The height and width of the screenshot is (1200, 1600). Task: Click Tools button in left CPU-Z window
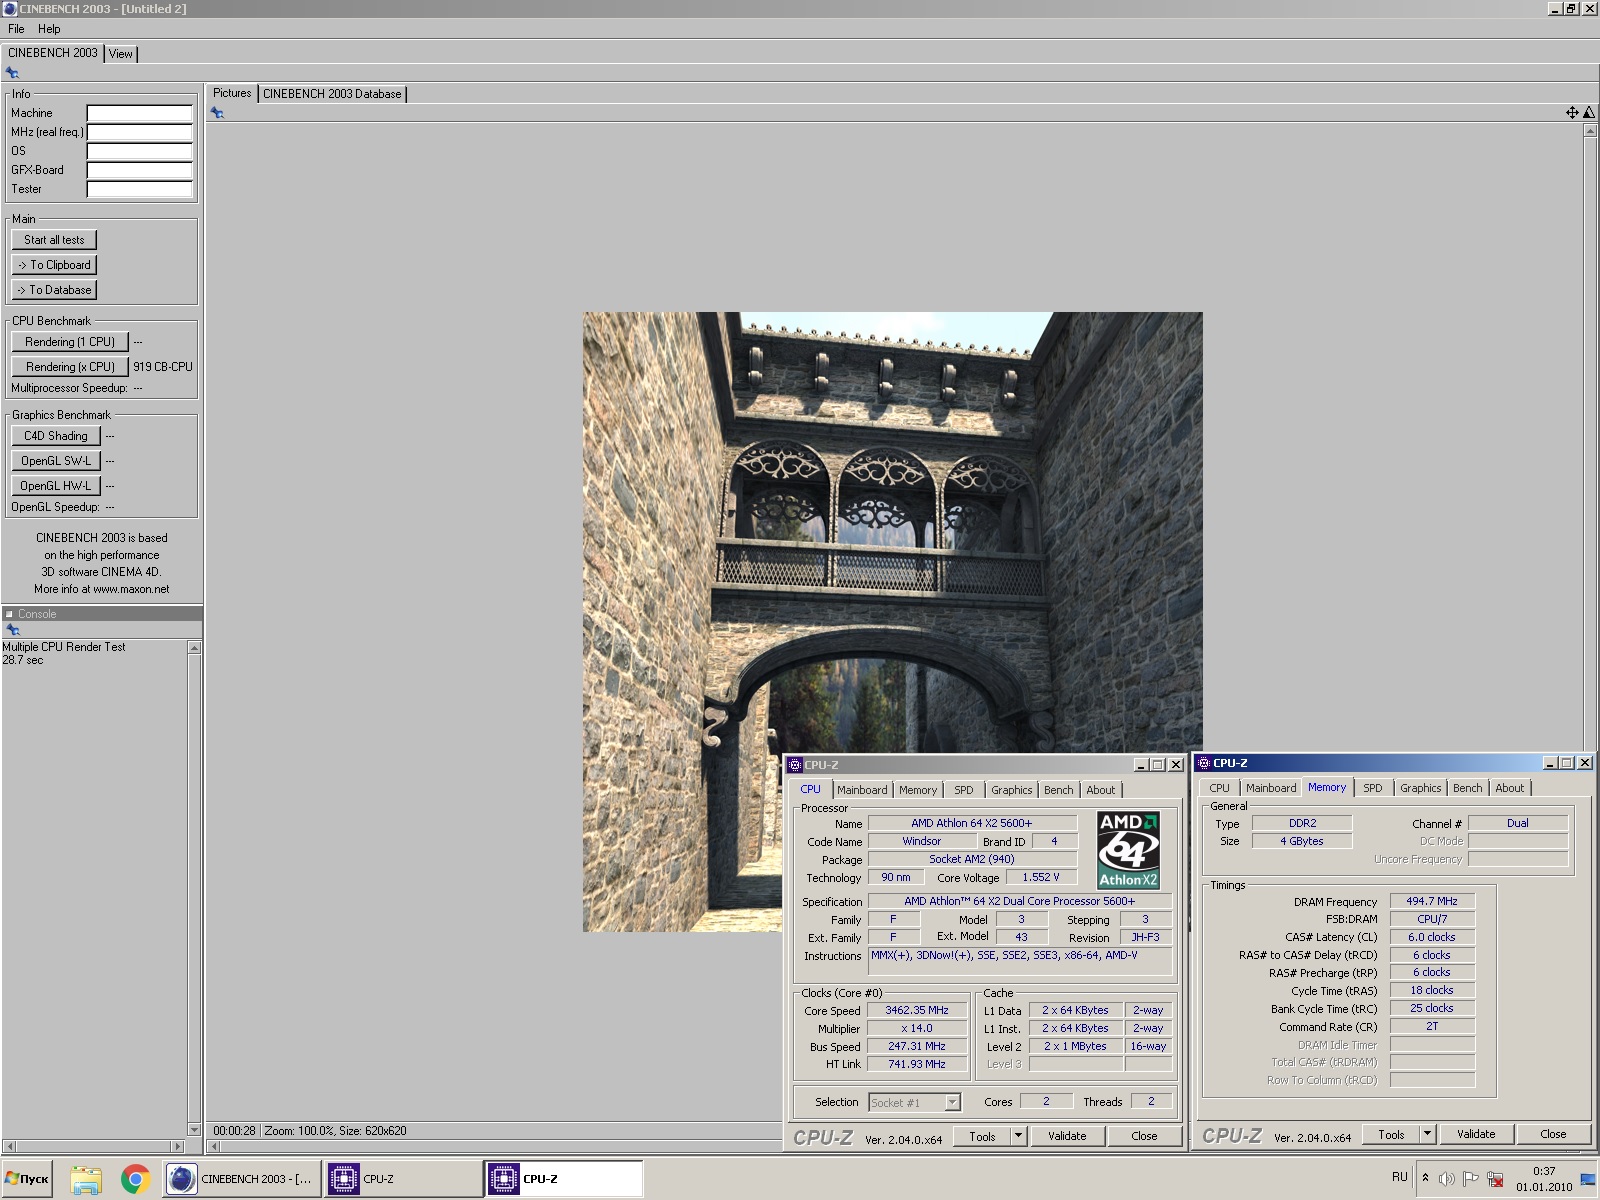pyautogui.click(x=982, y=1136)
